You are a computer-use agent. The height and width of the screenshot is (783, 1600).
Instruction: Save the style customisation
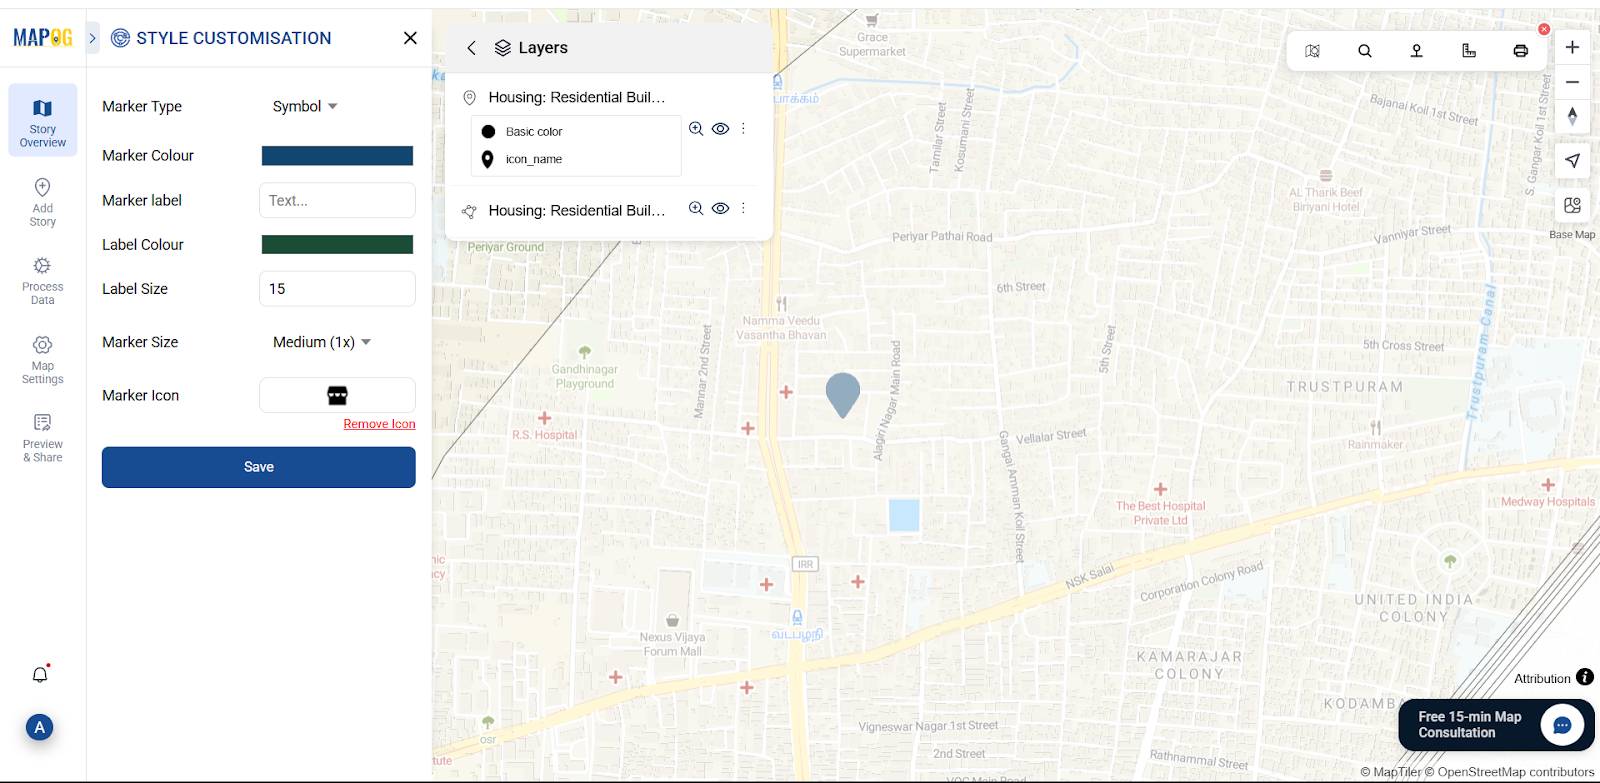(258, 467)
